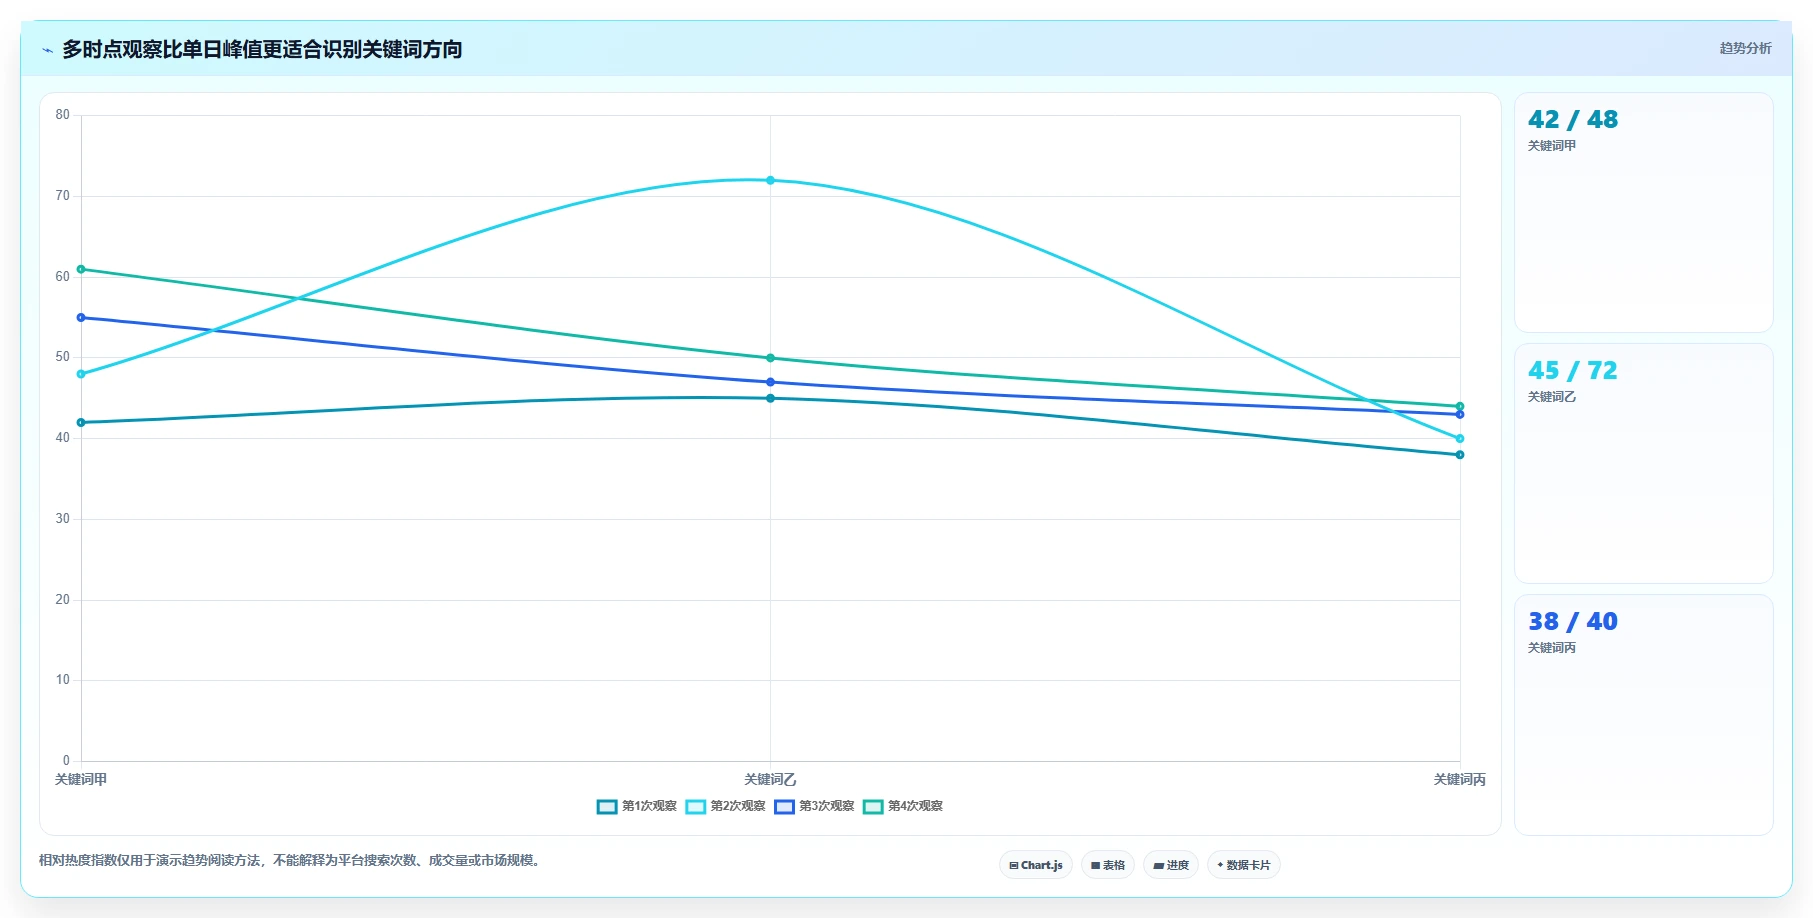Toggle the 第4次观察 legend entry

click(904, 806)
